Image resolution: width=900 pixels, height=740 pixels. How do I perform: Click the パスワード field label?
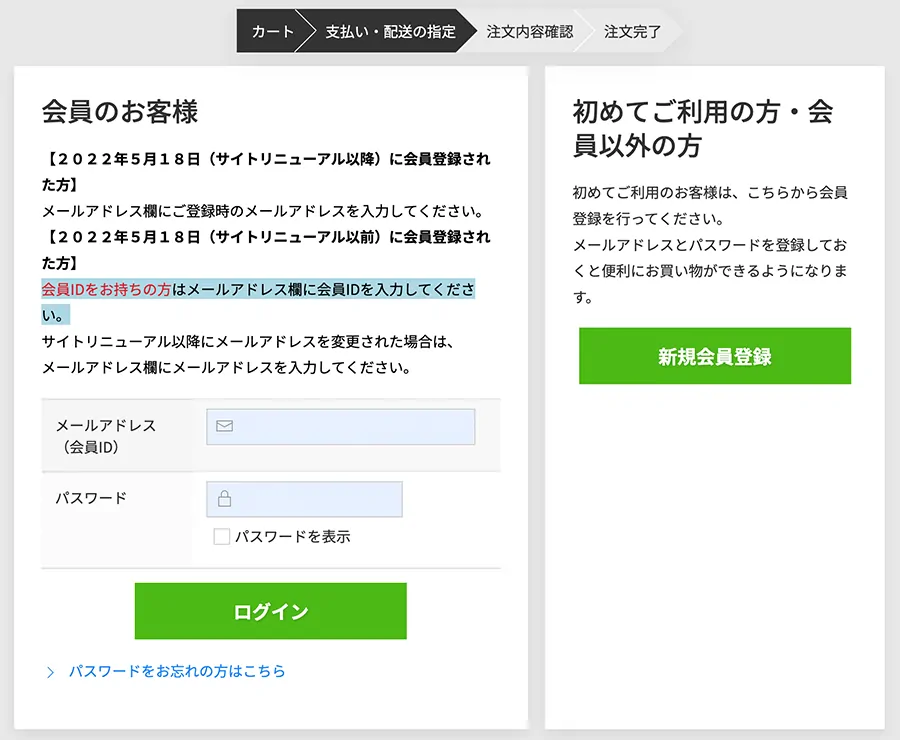tap(91, 498)
